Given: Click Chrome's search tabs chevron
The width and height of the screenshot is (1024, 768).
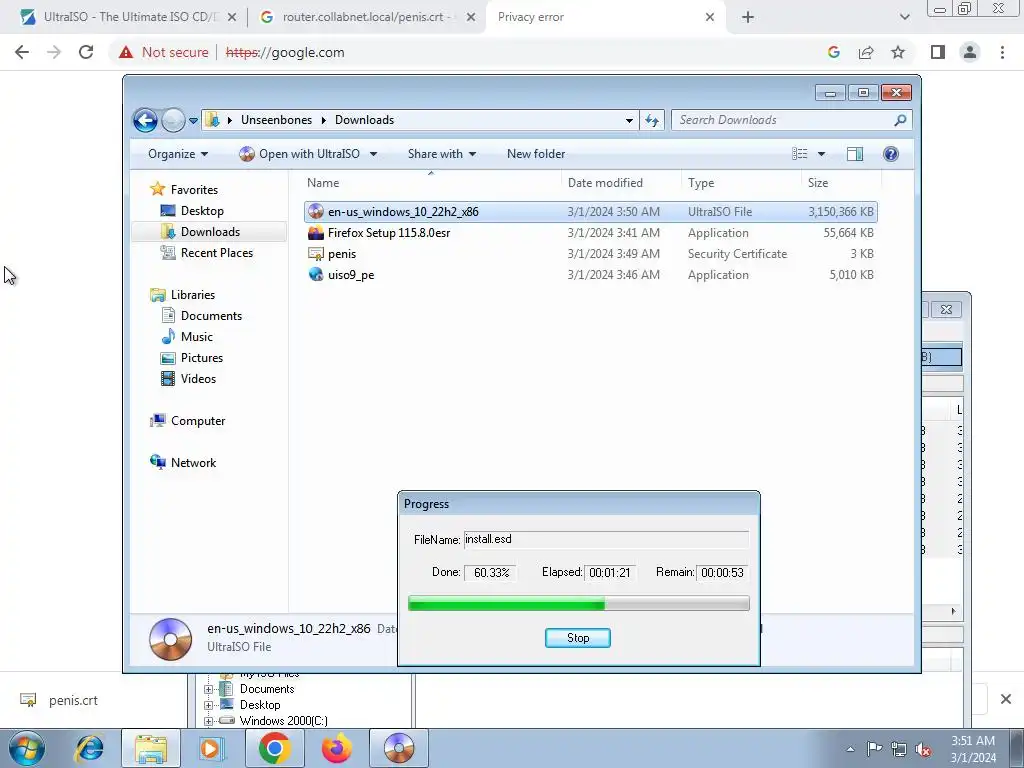Looking at the screenshot, I should [x=904, y=17].
